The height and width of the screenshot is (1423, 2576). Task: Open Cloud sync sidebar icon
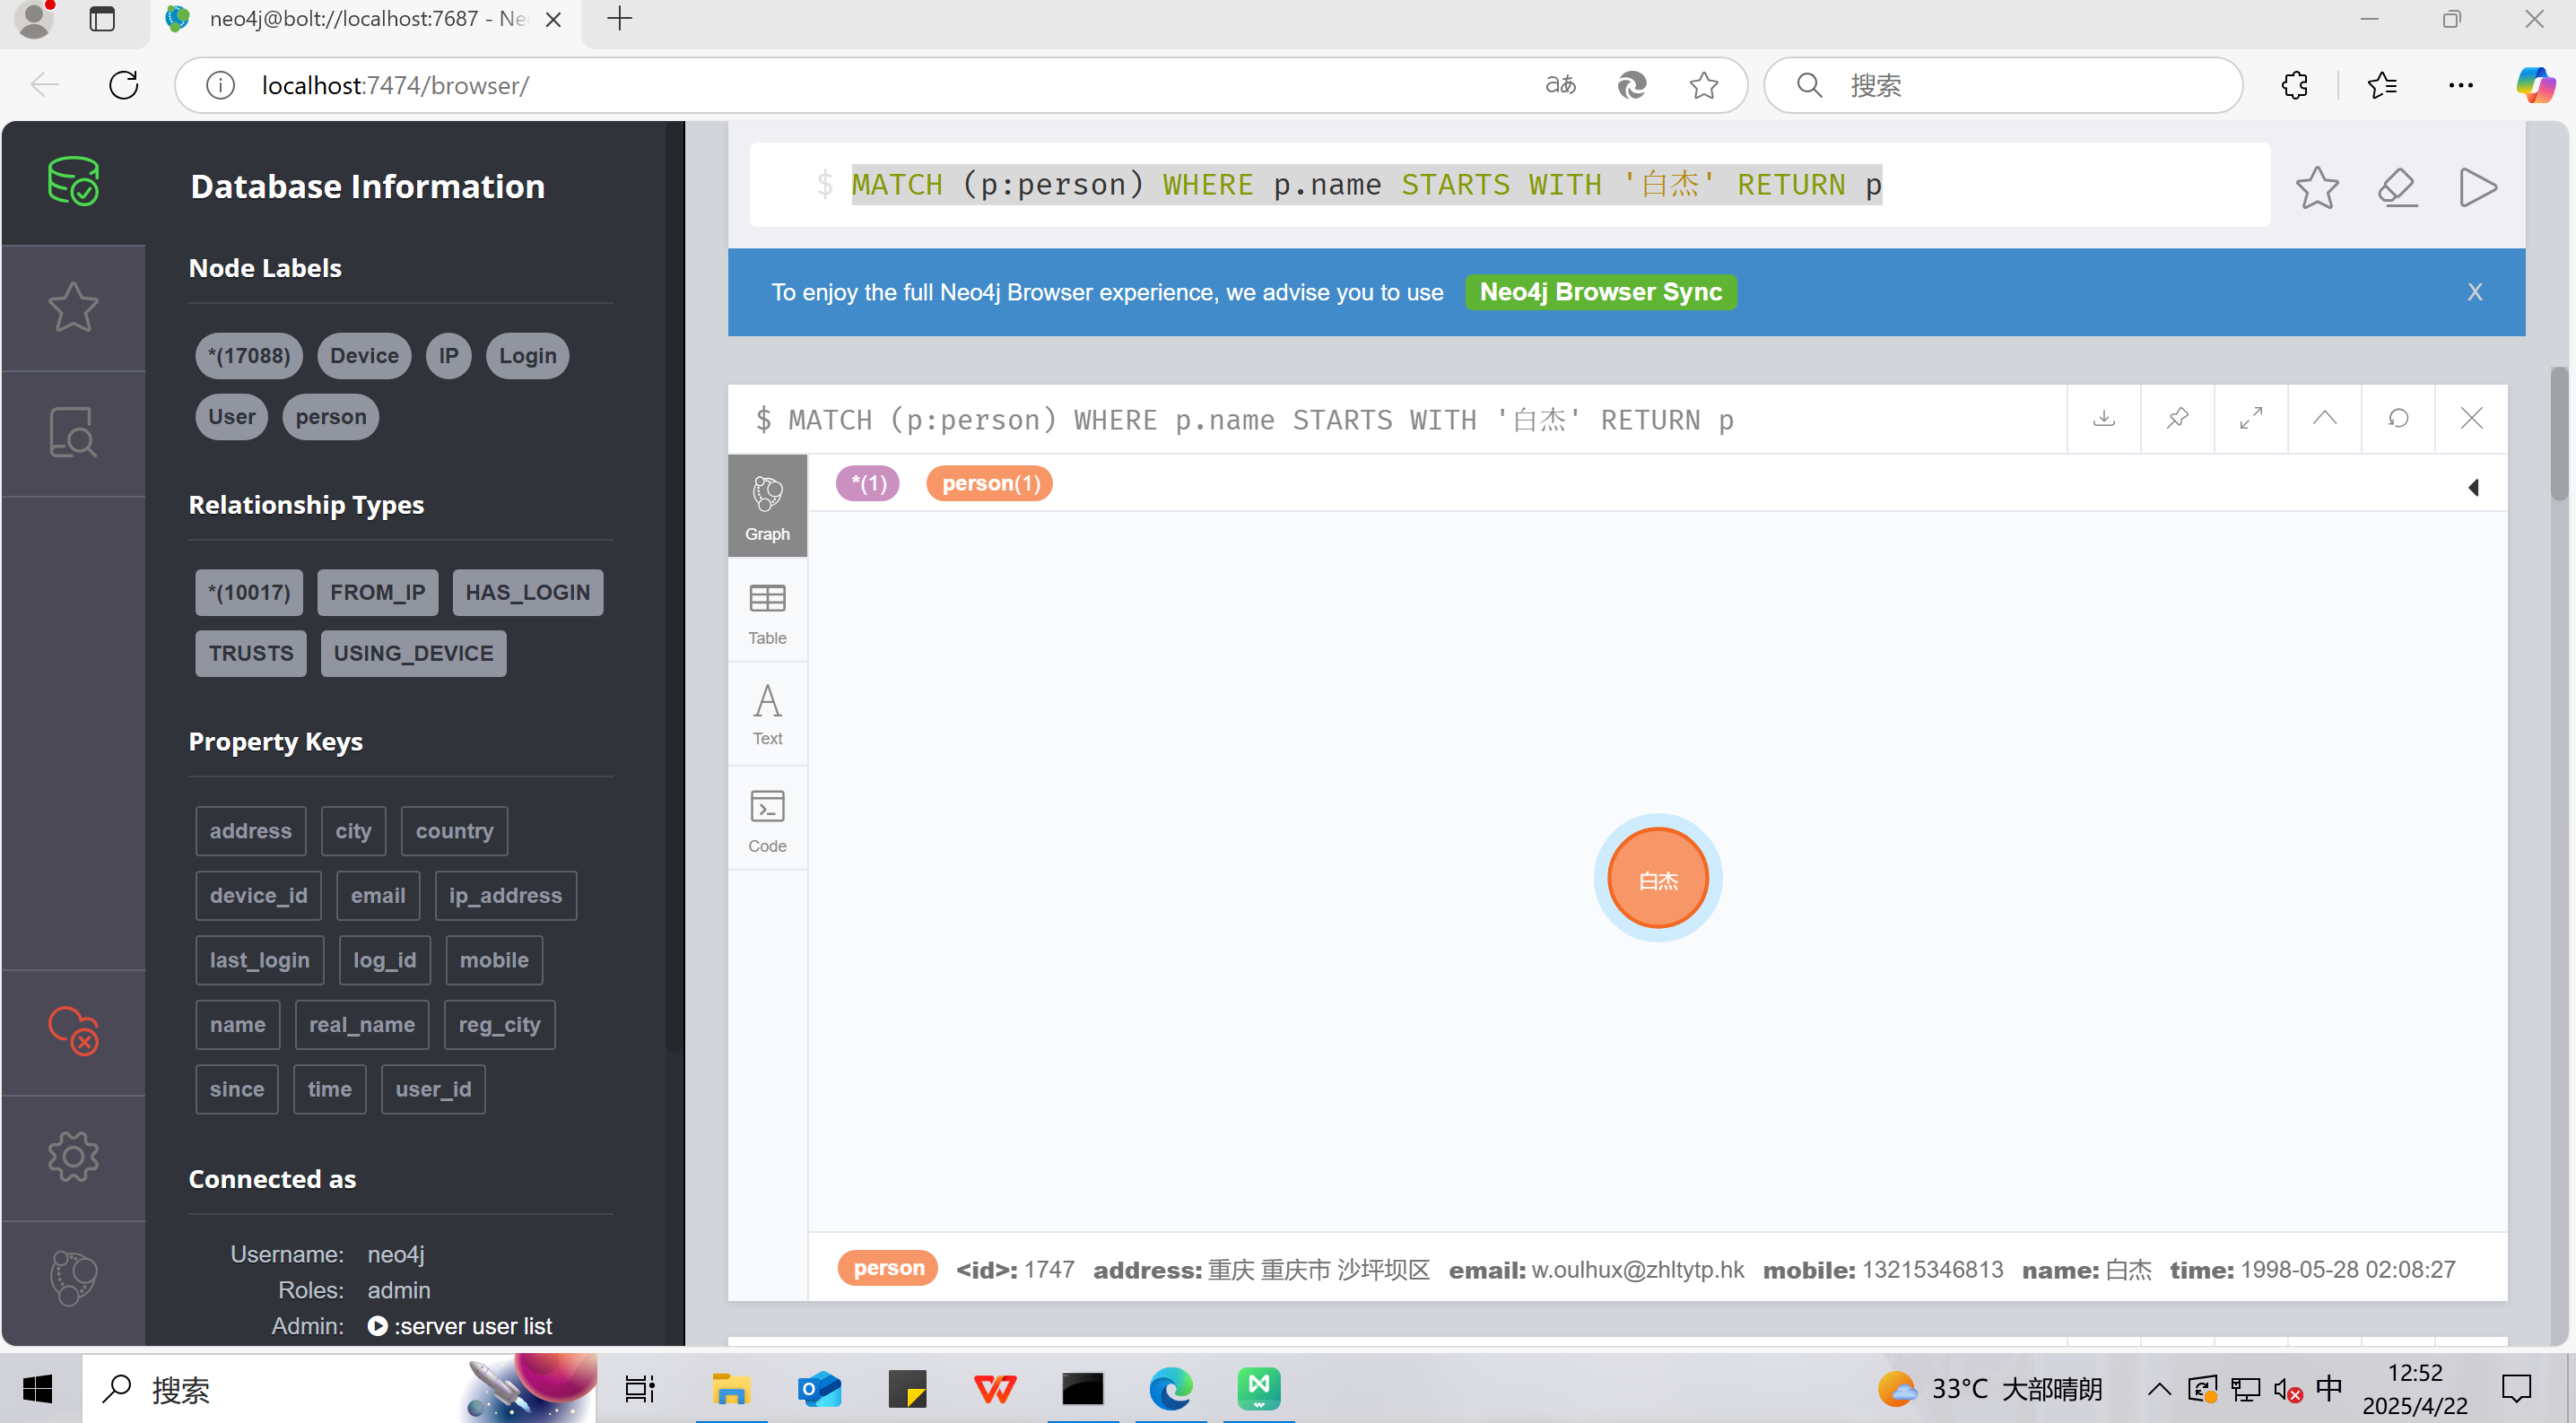[73, 1030]
